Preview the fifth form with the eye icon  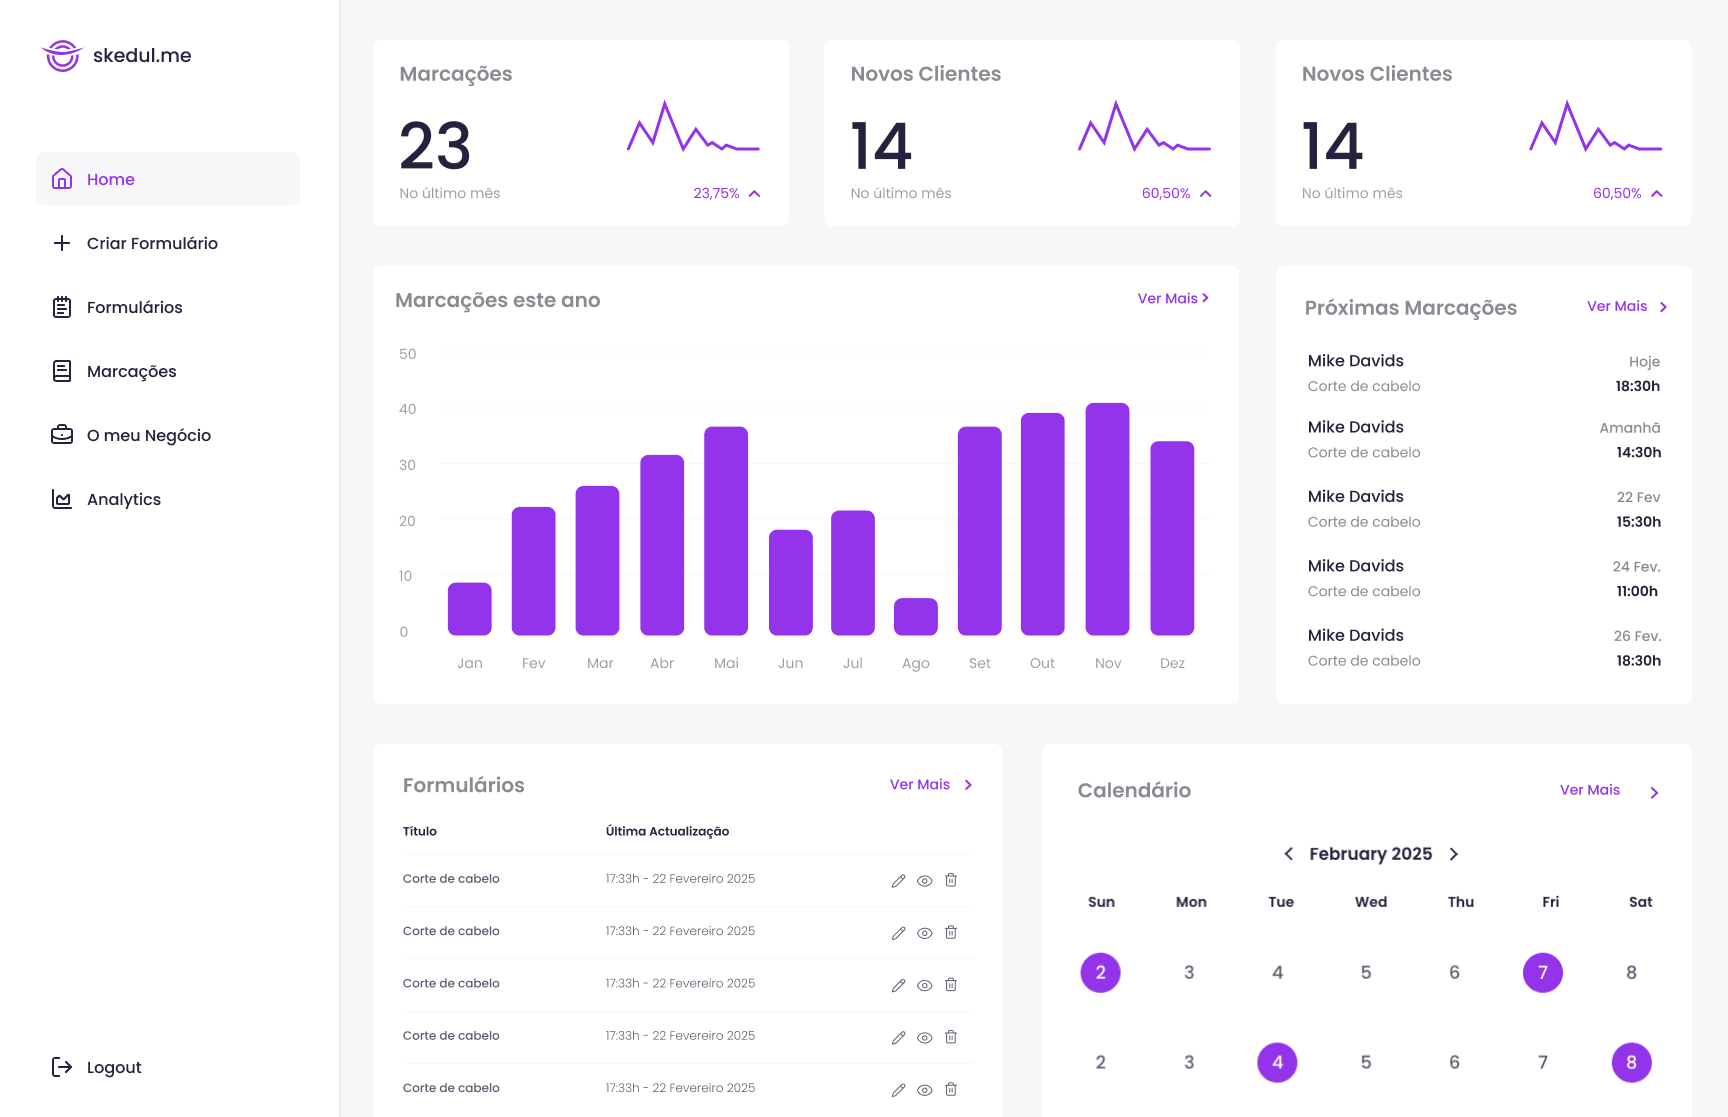pyautogui.click(x=925, y=1090)
